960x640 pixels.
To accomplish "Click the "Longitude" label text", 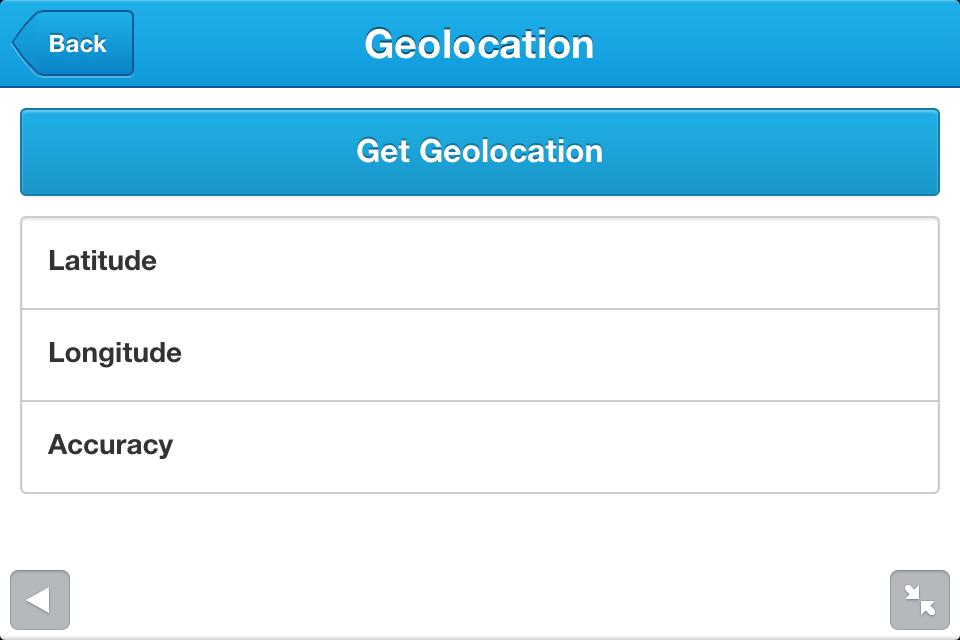I will pos(115,353).
